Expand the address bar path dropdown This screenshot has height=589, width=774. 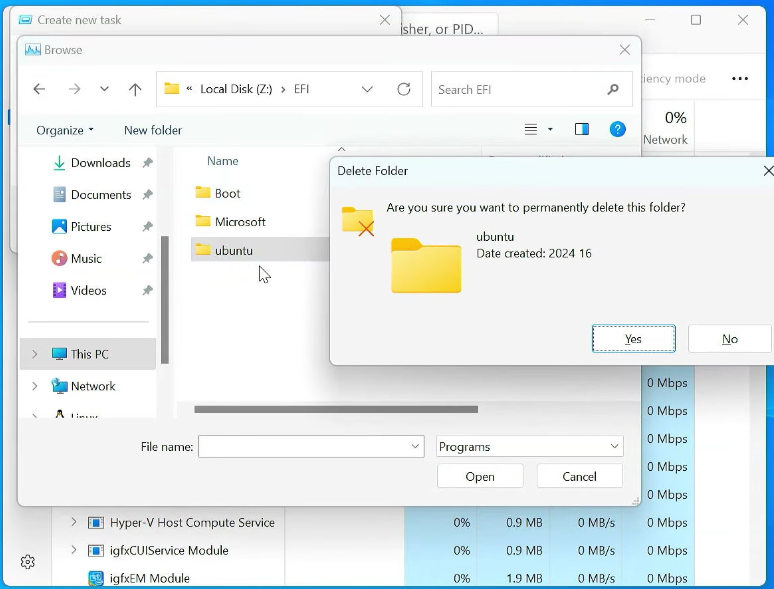pyautogui.click(x=367, y=89)
